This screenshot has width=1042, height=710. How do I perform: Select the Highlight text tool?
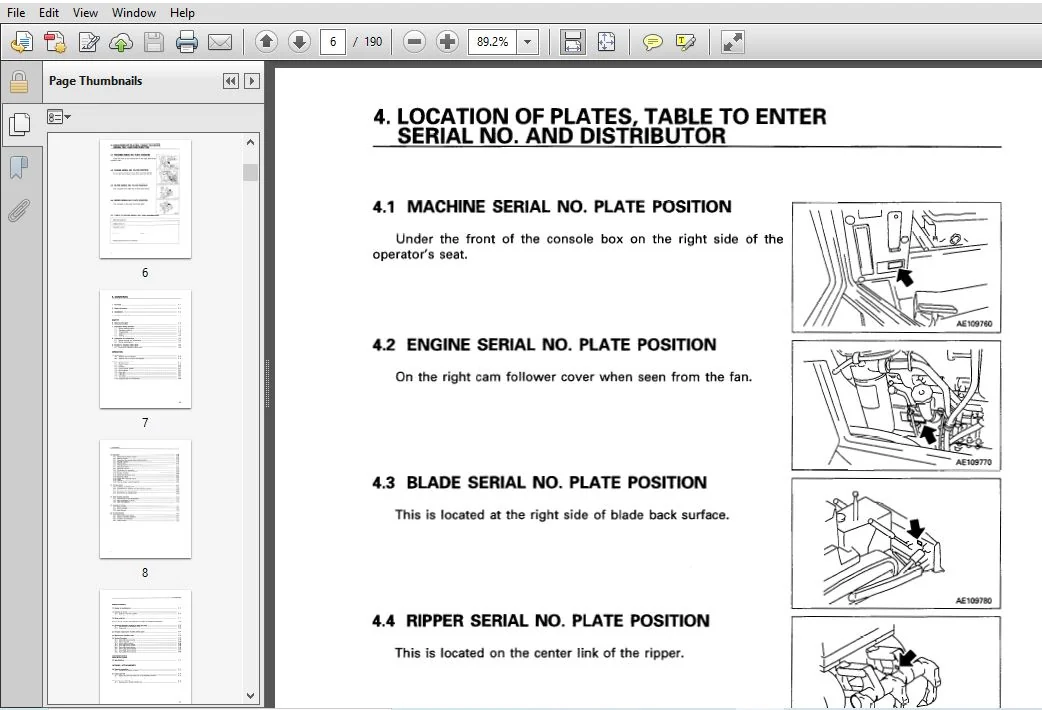pyautogui.click(x=686, y=42)
